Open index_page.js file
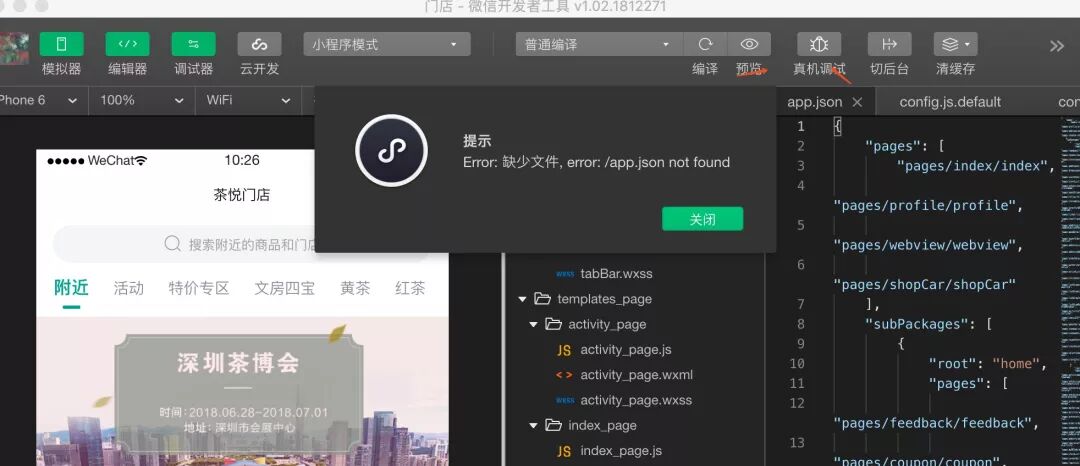This screenshot has width=1080, height=466. coord(621,451)
